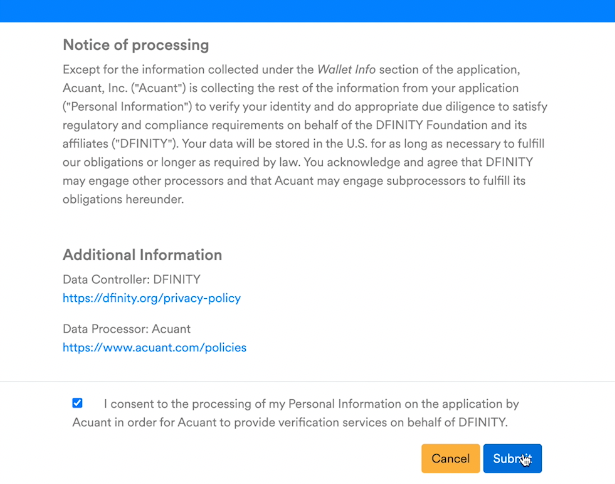Click the Data Controller: DFINITY text
This screenshot has width=615, height=484.
coord(131,280)
